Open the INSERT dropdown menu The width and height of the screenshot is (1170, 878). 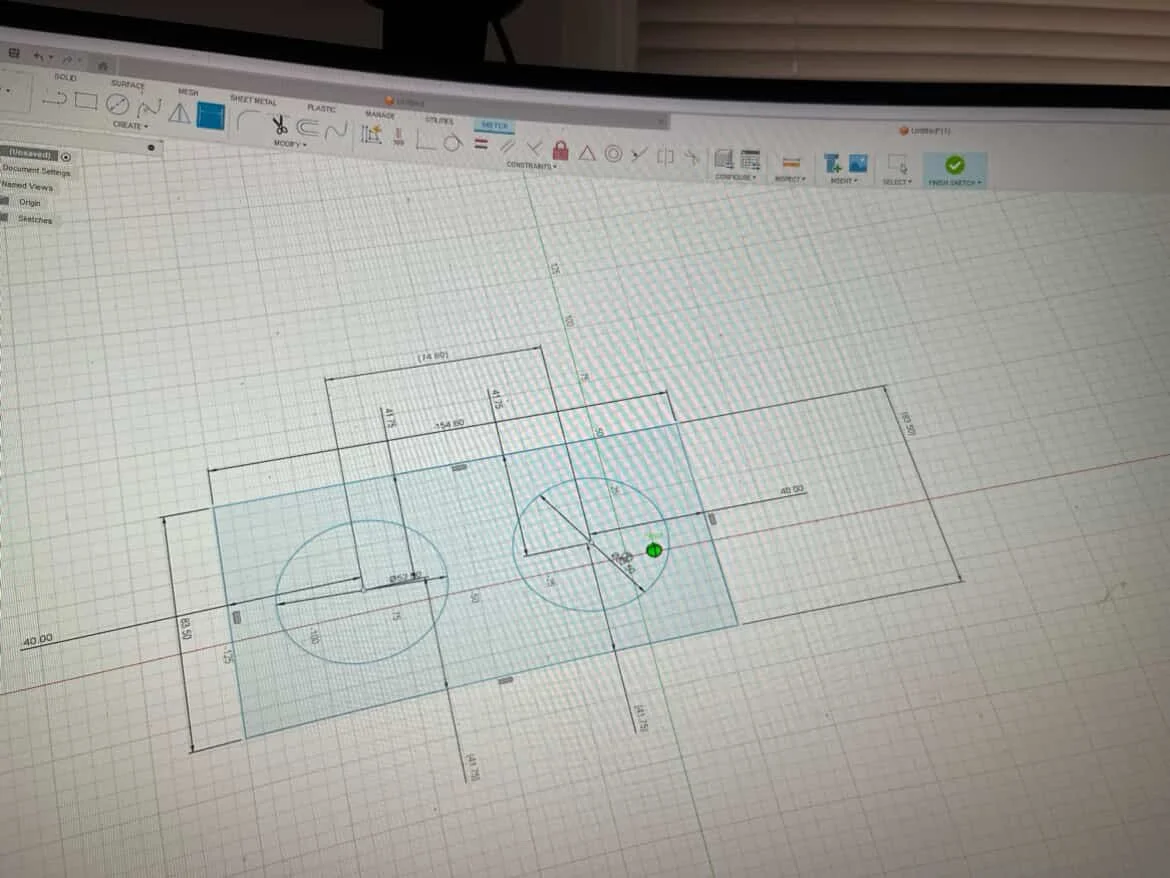click(844, 181)
